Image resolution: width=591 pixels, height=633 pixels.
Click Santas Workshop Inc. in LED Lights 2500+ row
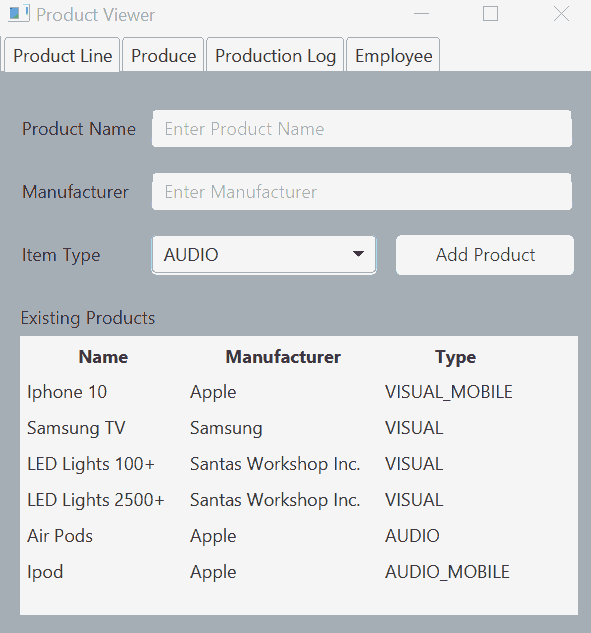[x=275, y=500]
